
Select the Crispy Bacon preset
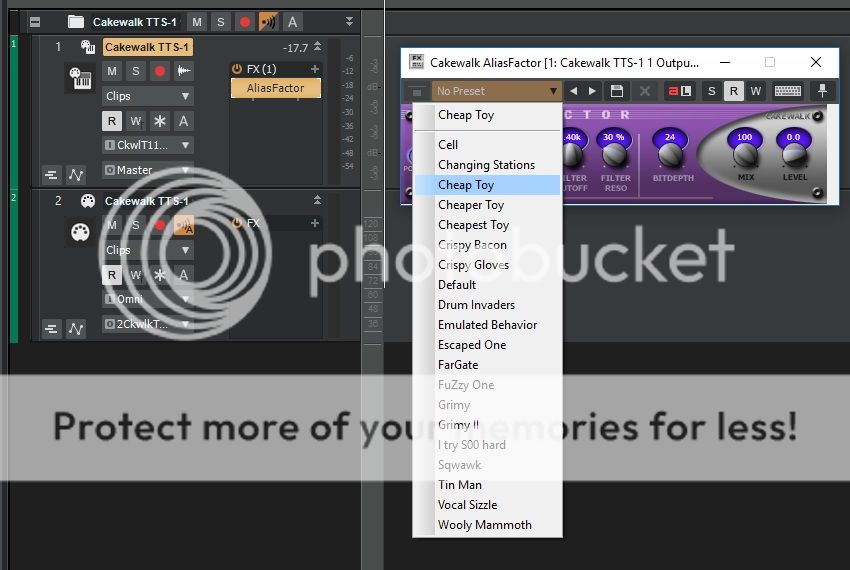pos(472,245)
